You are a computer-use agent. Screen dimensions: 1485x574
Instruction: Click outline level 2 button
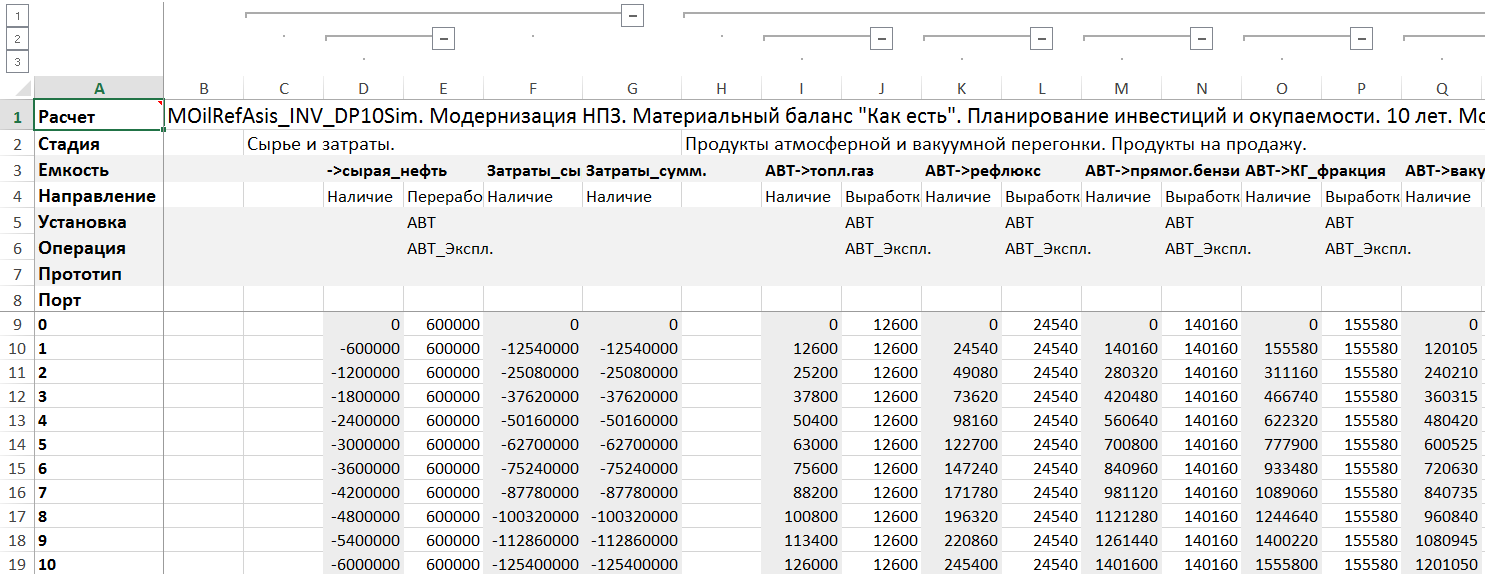[x=17, y=39]
